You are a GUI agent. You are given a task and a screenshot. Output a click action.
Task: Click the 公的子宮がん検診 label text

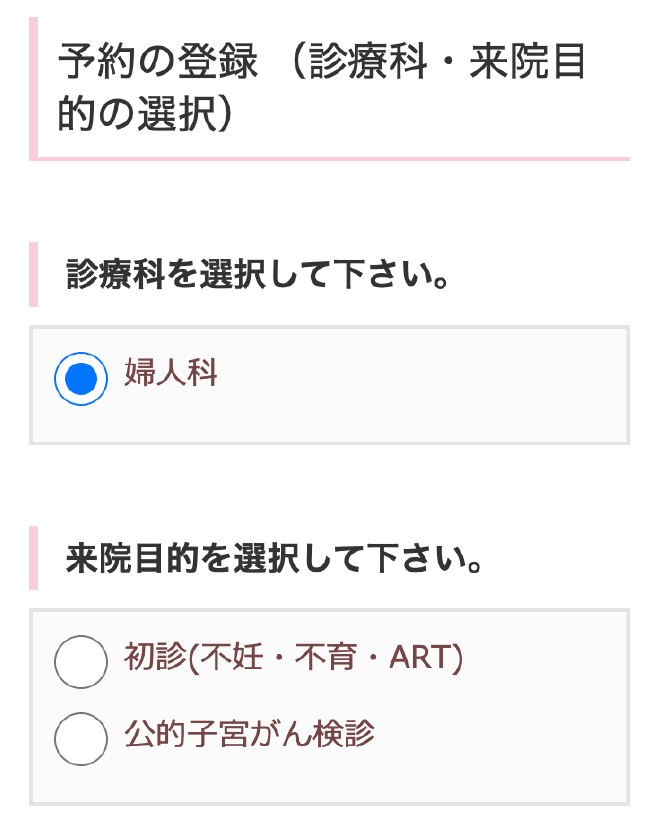pos(249,735)
